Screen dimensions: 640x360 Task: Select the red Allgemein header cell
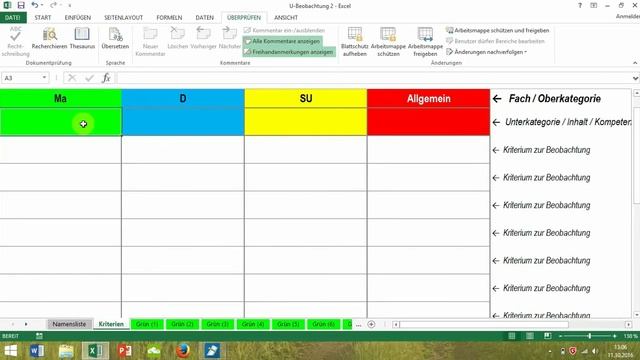coord(429,98)
